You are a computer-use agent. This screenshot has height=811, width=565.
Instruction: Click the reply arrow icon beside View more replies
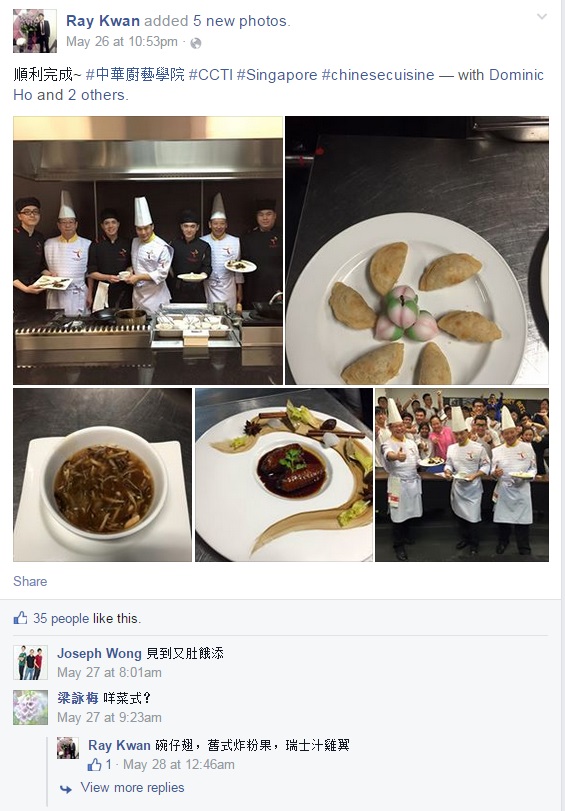tap(66, 789)
